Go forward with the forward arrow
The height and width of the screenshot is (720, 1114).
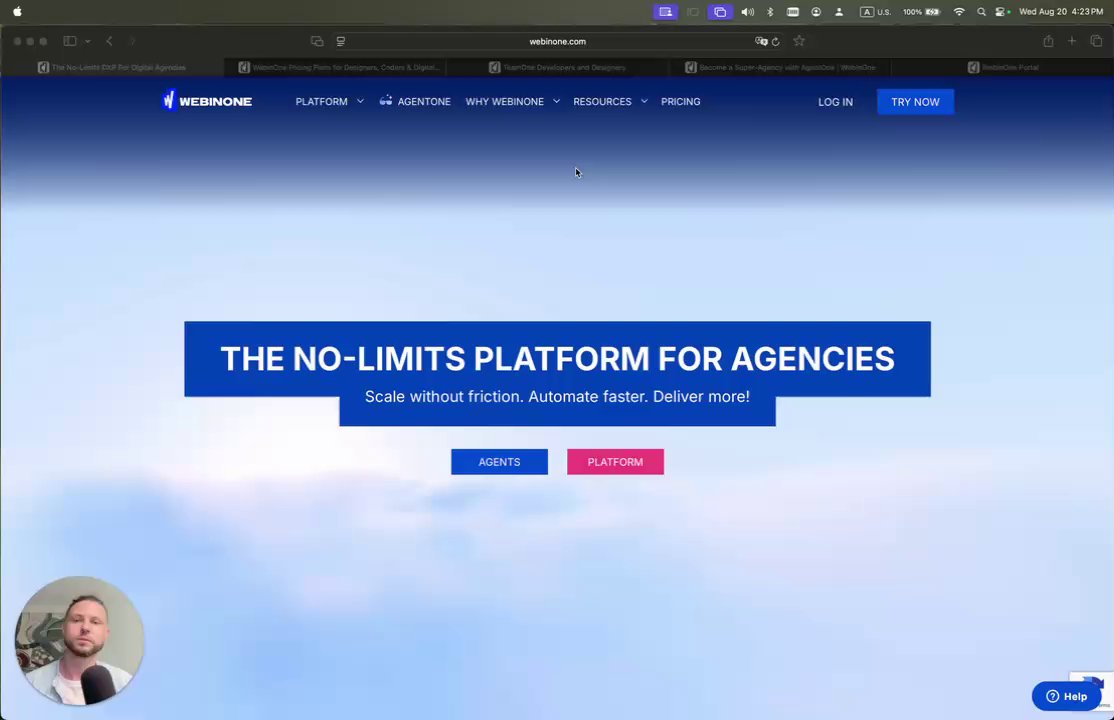133,41
